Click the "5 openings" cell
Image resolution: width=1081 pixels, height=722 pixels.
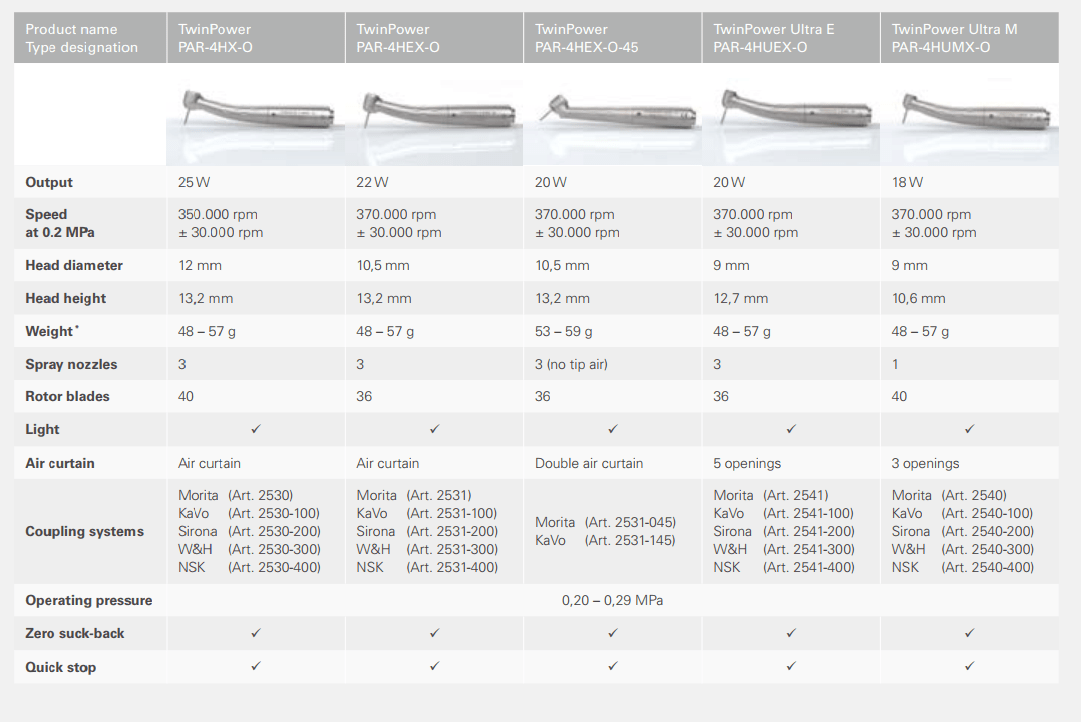pos(747,463)
